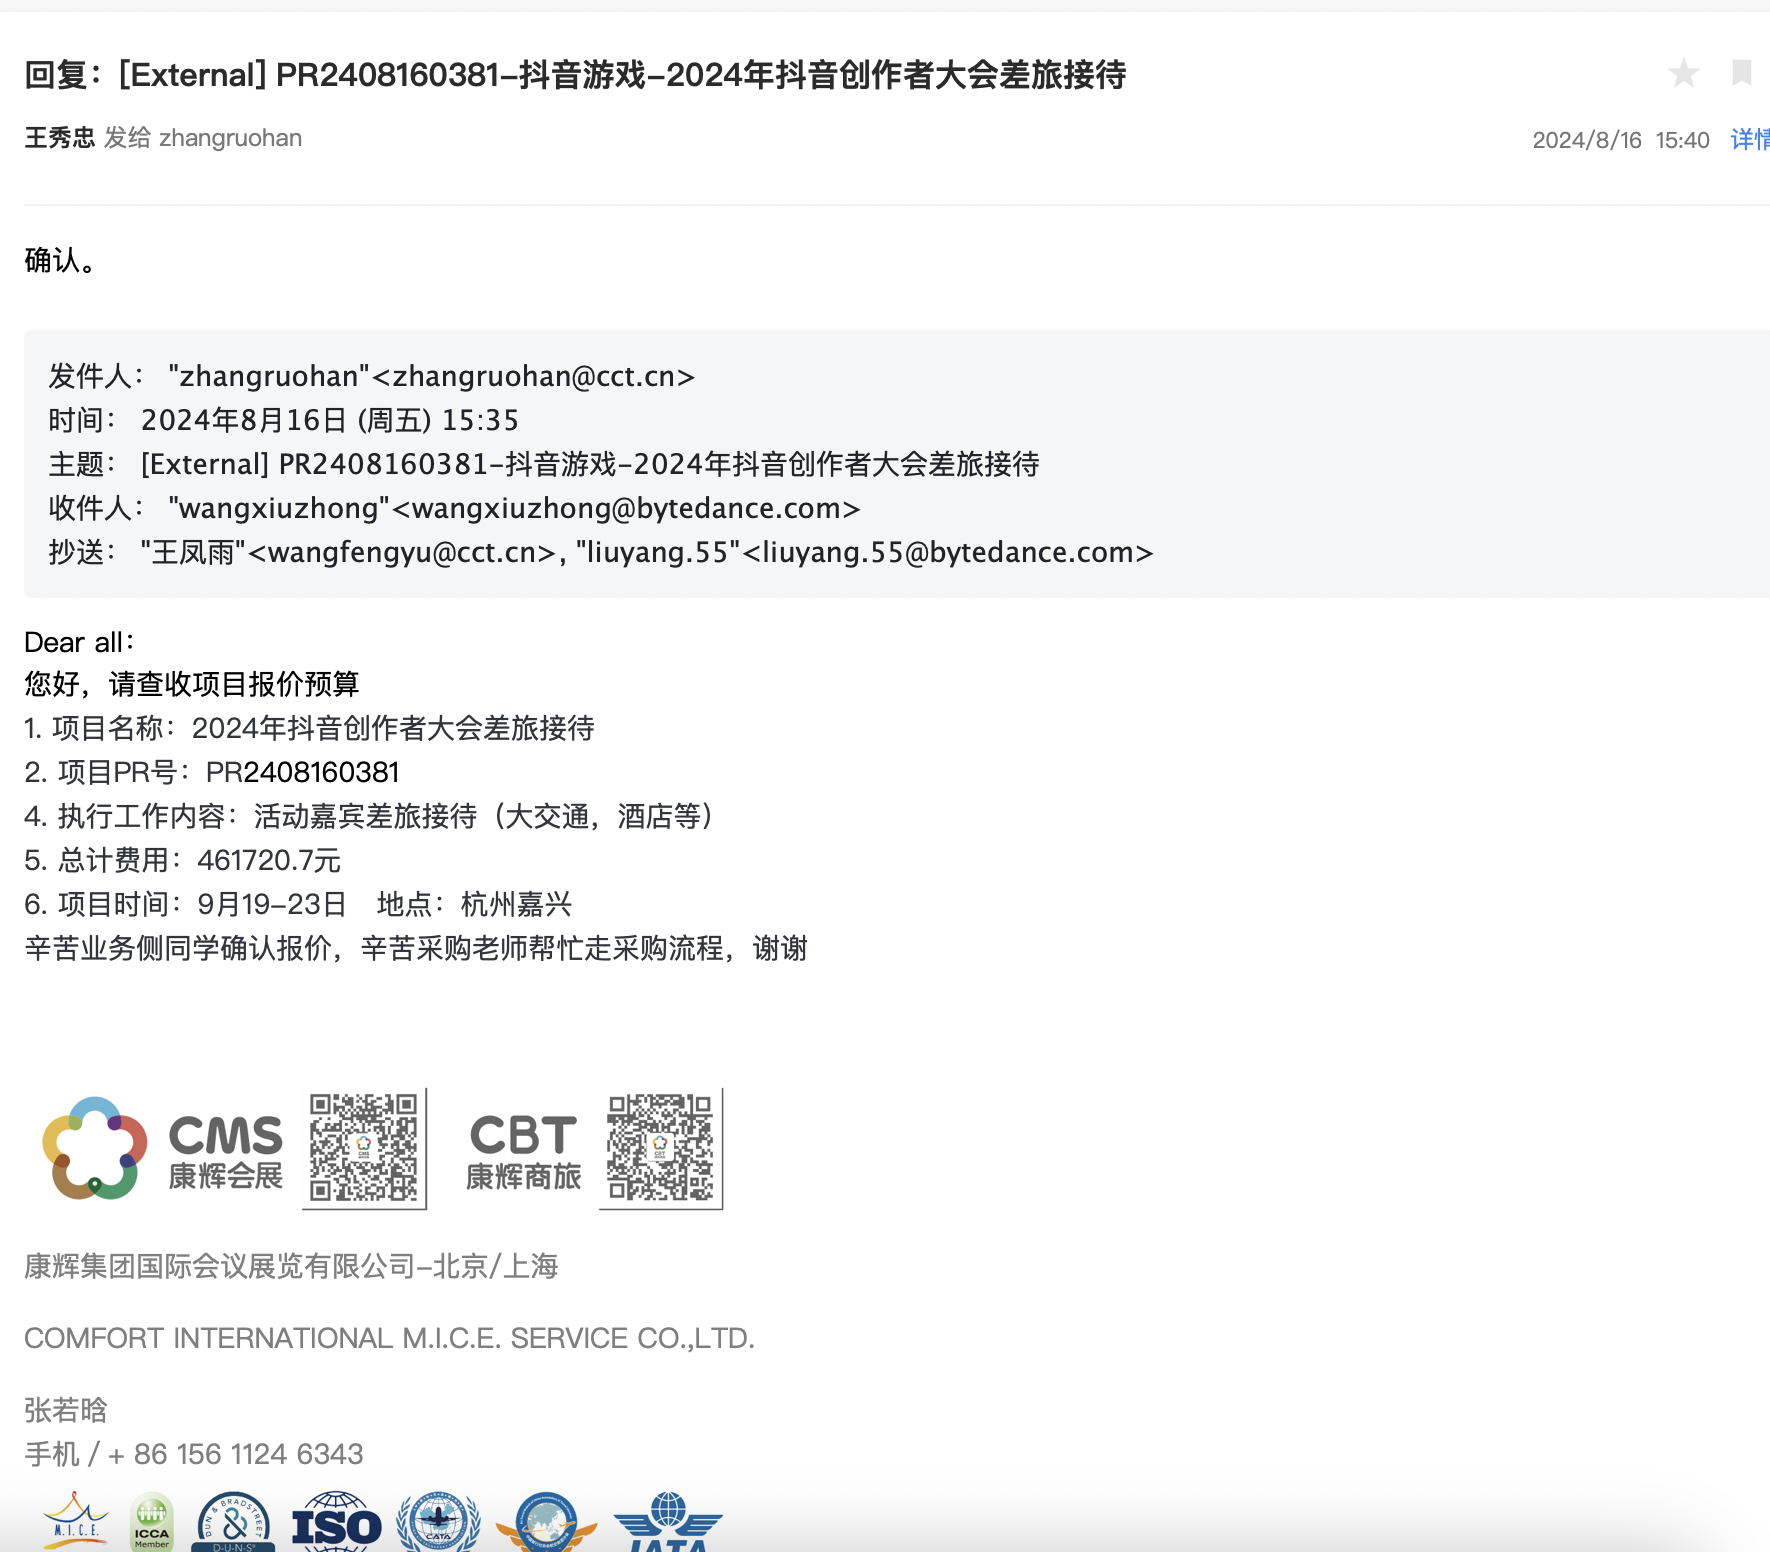
Task: Click the liuyang.55@bytedance.com CC address
Action: click(x=948, y=552)
